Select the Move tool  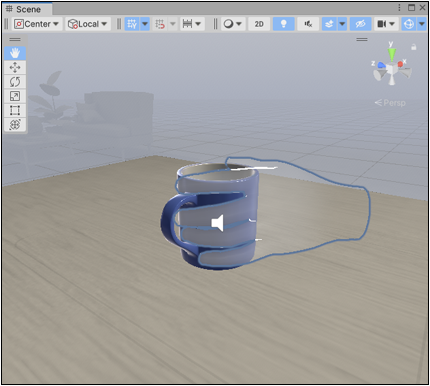[x=15, y=68]
